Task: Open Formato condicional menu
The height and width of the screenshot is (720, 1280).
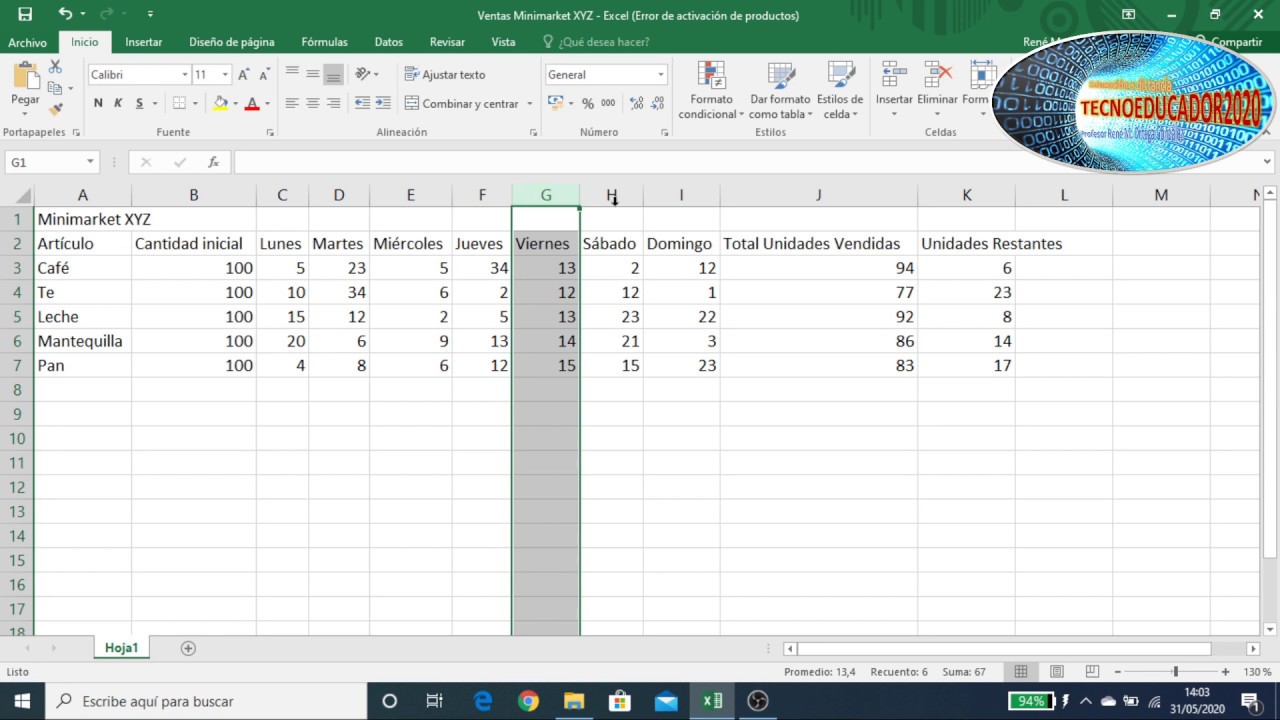Action: coord(711,90)
